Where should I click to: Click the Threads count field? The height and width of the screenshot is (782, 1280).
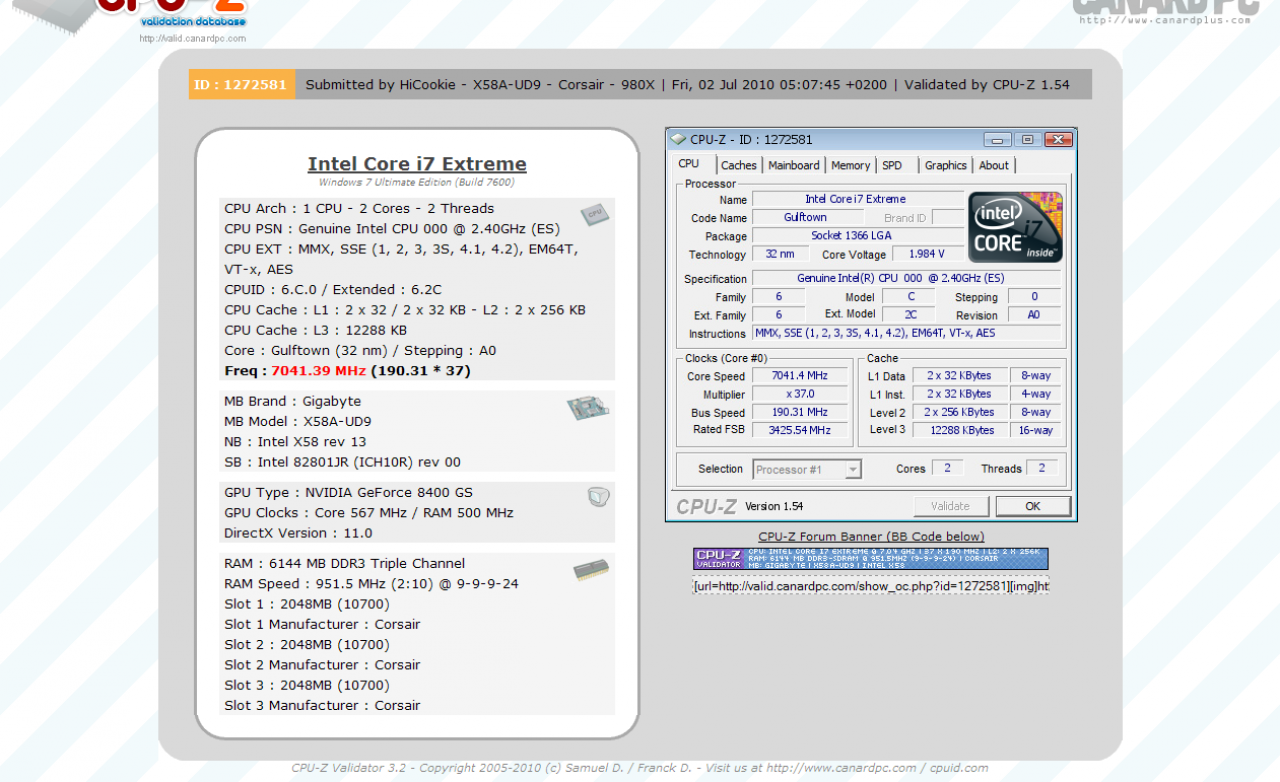[1042, 468]
